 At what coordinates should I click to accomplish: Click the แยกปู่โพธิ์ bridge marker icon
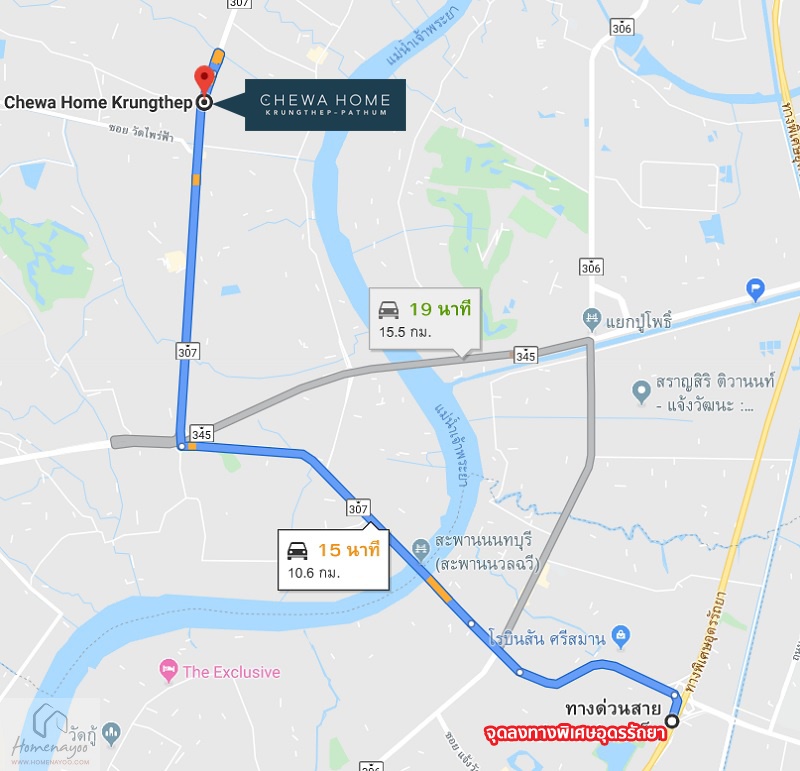(x=591, y=320)
